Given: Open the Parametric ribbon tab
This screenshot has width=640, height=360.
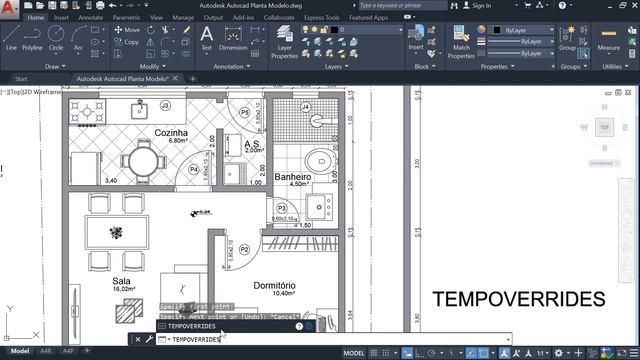Looking at the screenshot, I should click(x=126, y=18).
